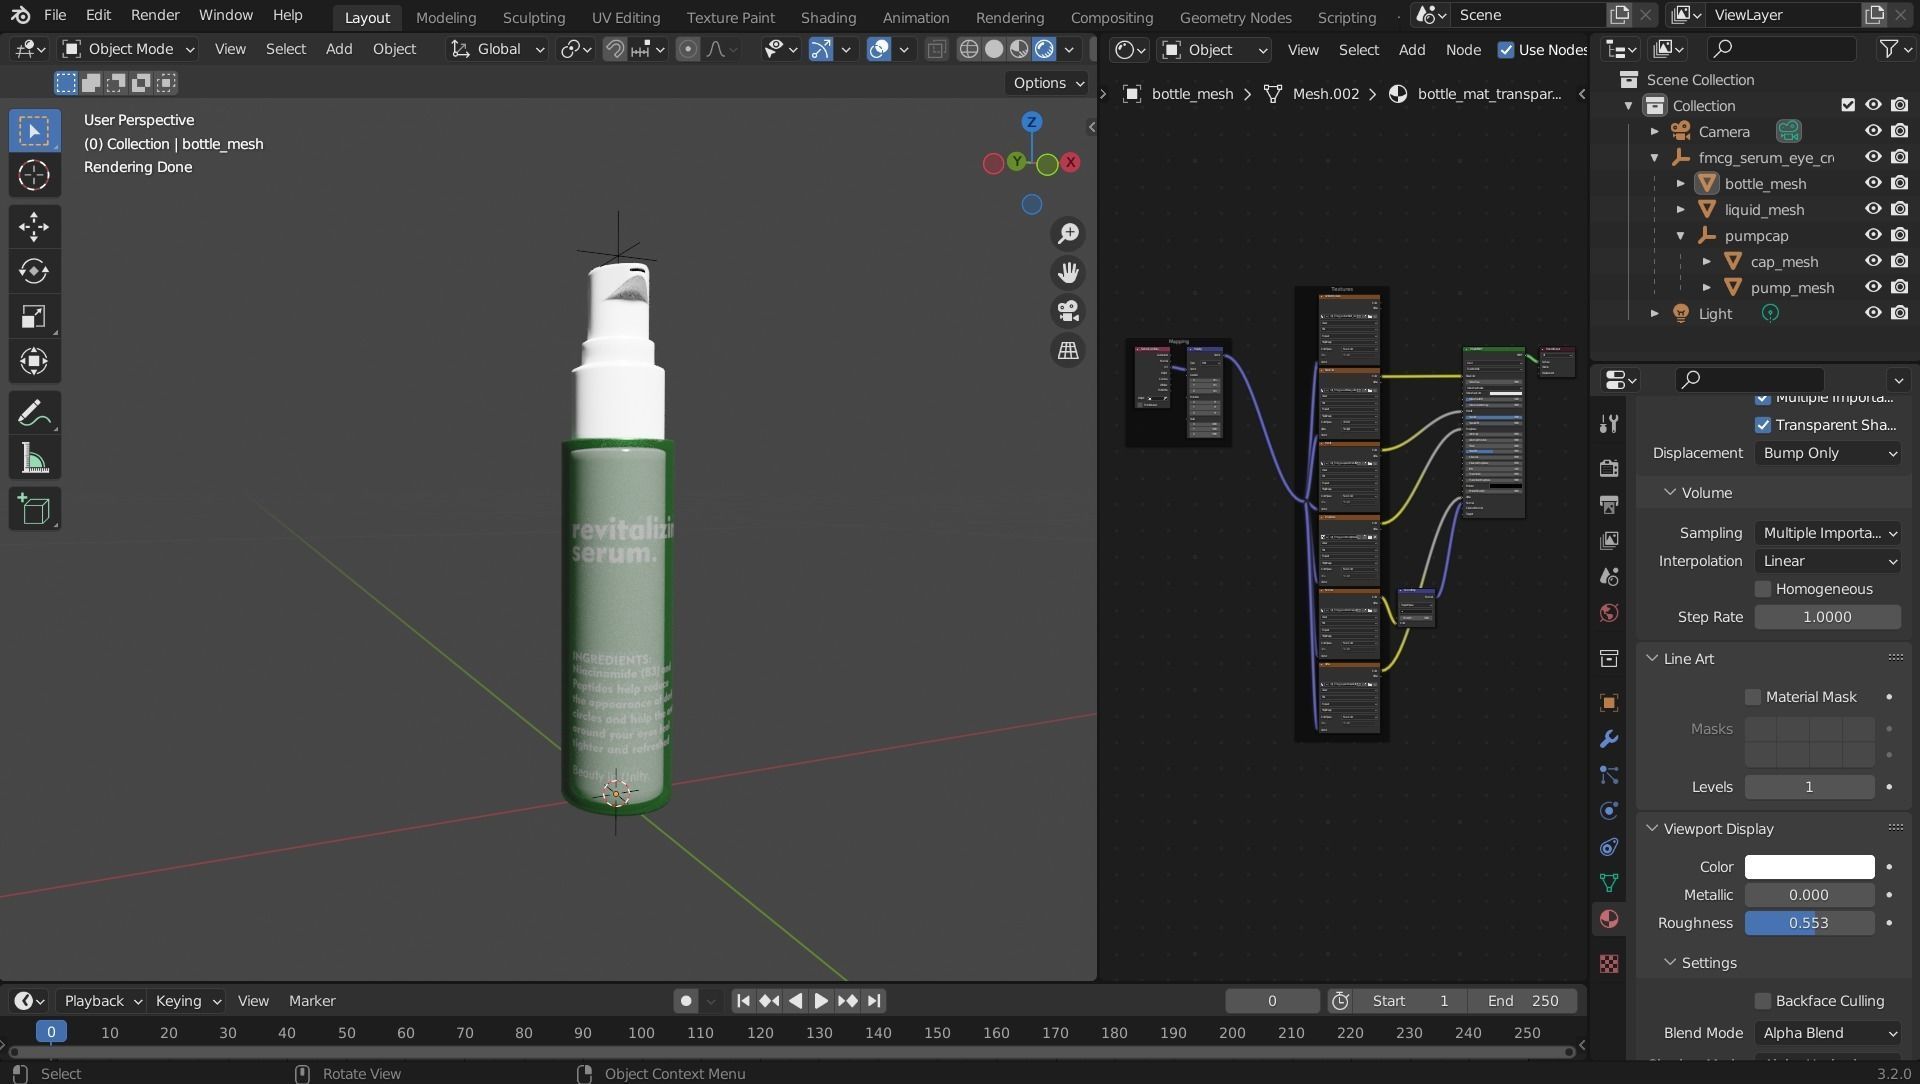
Task: Open the viewport Add menu
Action: click(339, 49)
